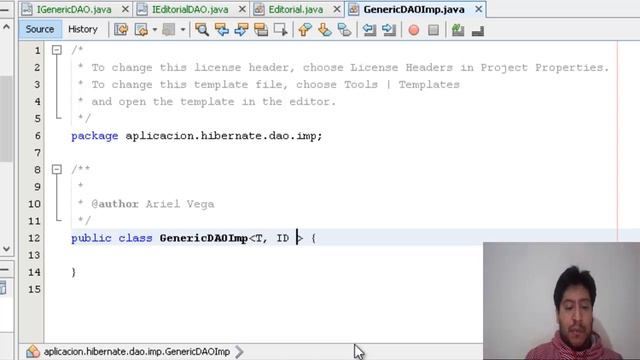Click the greyed Forward navigation icon

(x=169, y=30)
